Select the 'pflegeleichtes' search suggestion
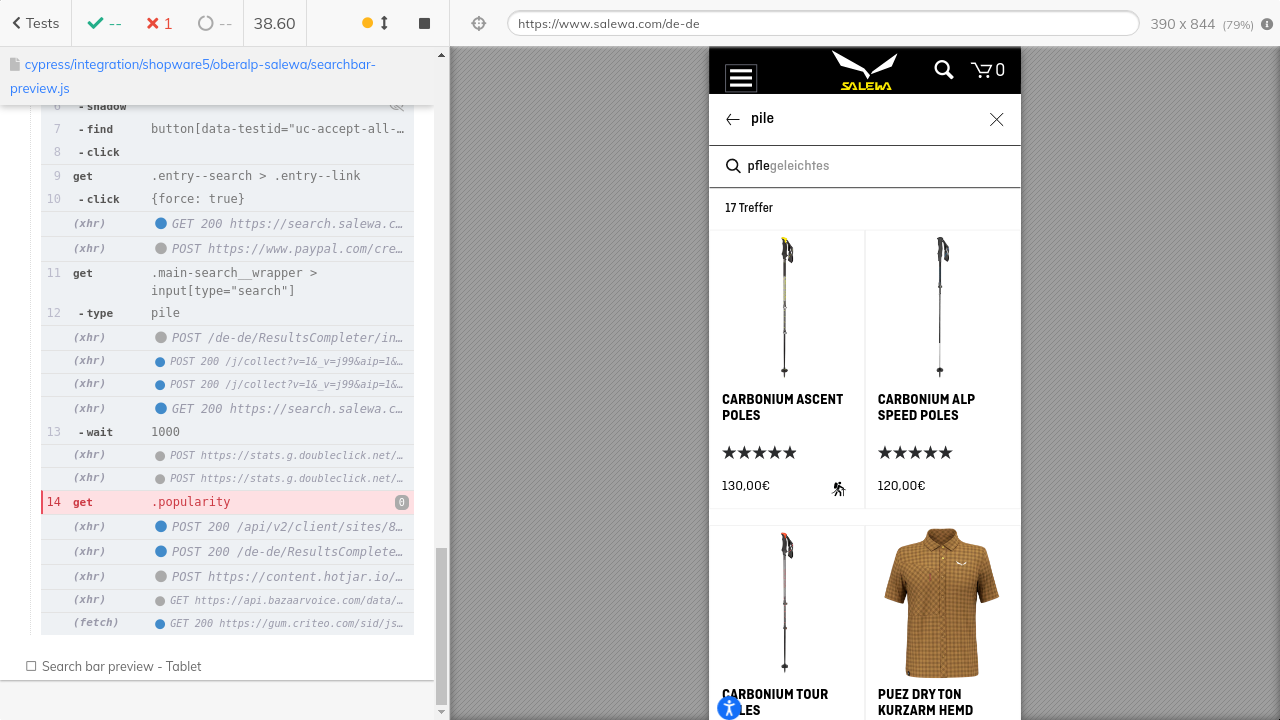 click(789, 166)
